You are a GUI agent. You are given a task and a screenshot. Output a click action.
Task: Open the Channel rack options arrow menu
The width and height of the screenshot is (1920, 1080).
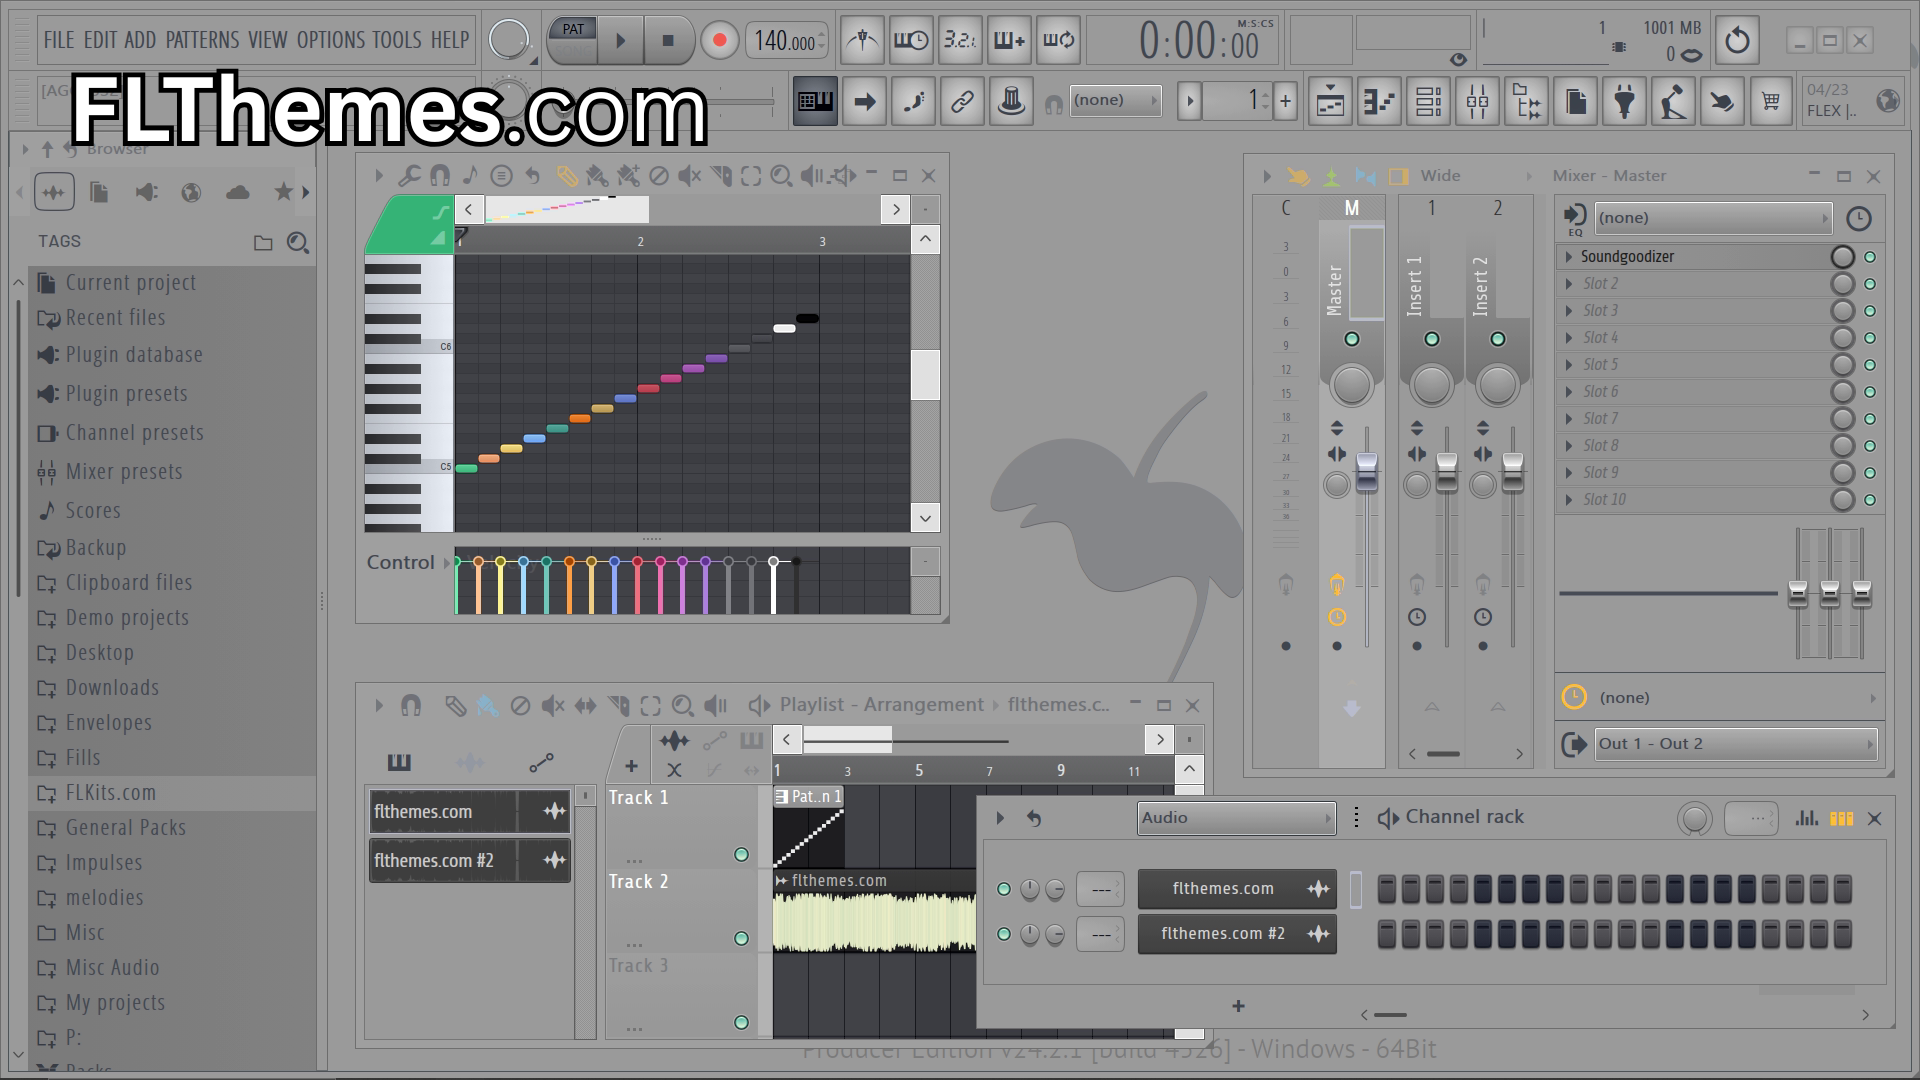[x=1000, y=818]
